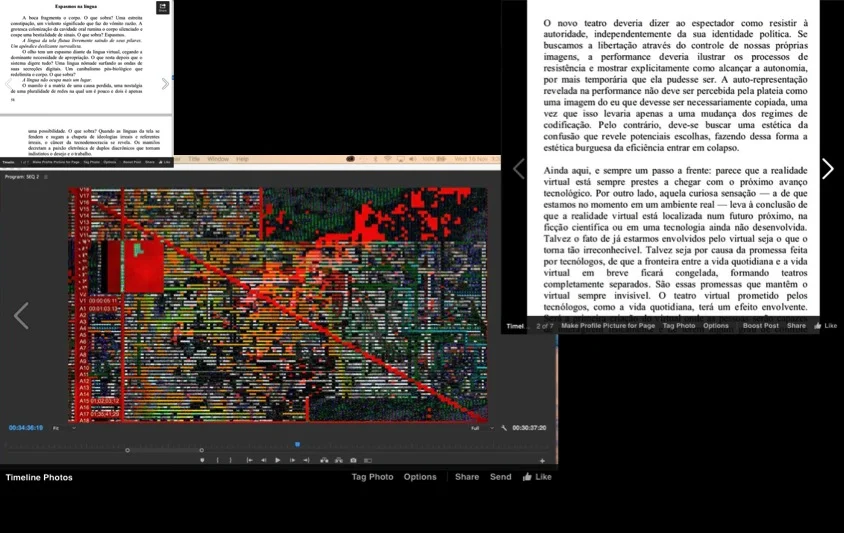
Task: Like the glitch image photo
Action: coord(537,477)
